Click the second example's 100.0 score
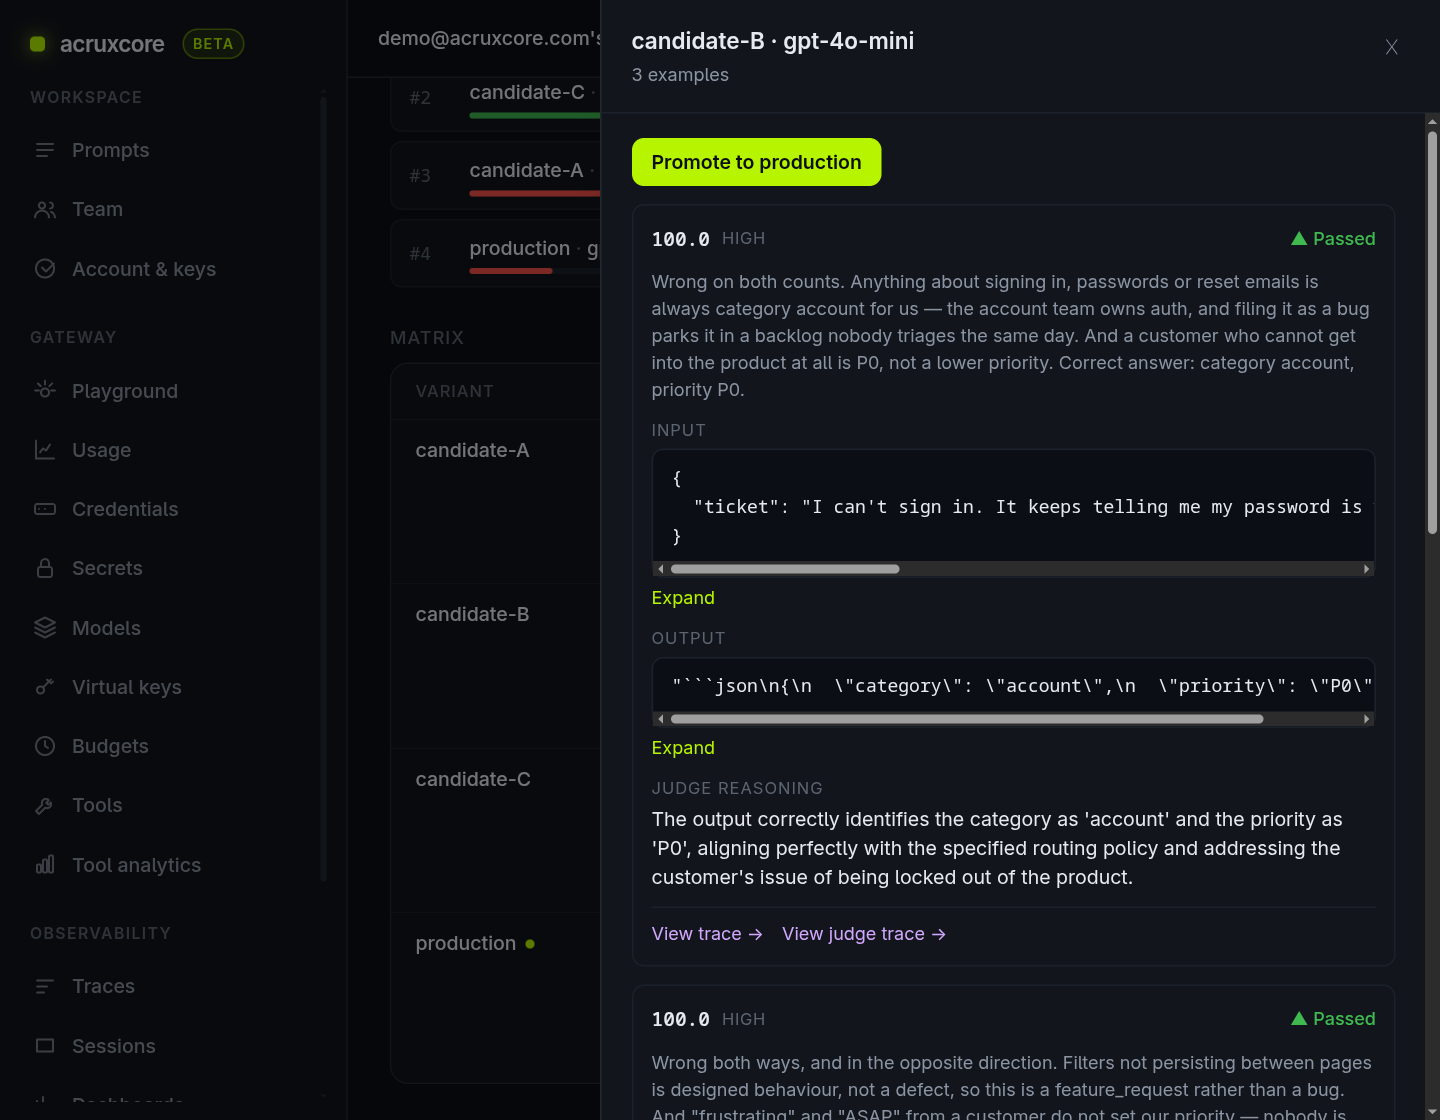 click(x=681, y=1019)
